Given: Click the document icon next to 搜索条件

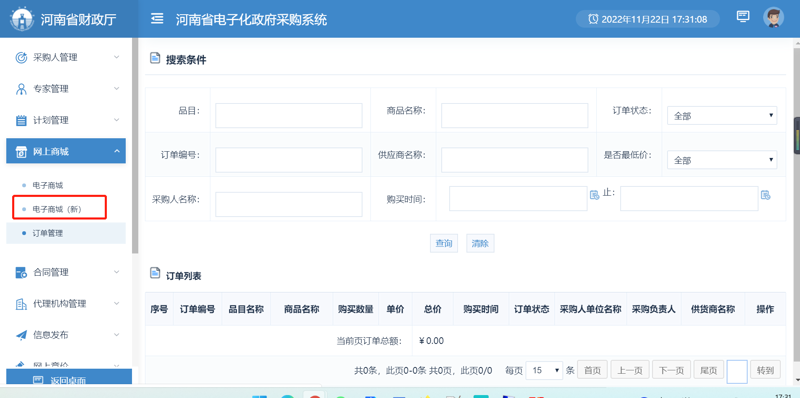Looking at the screenshot, I should [x=155, y=58].
